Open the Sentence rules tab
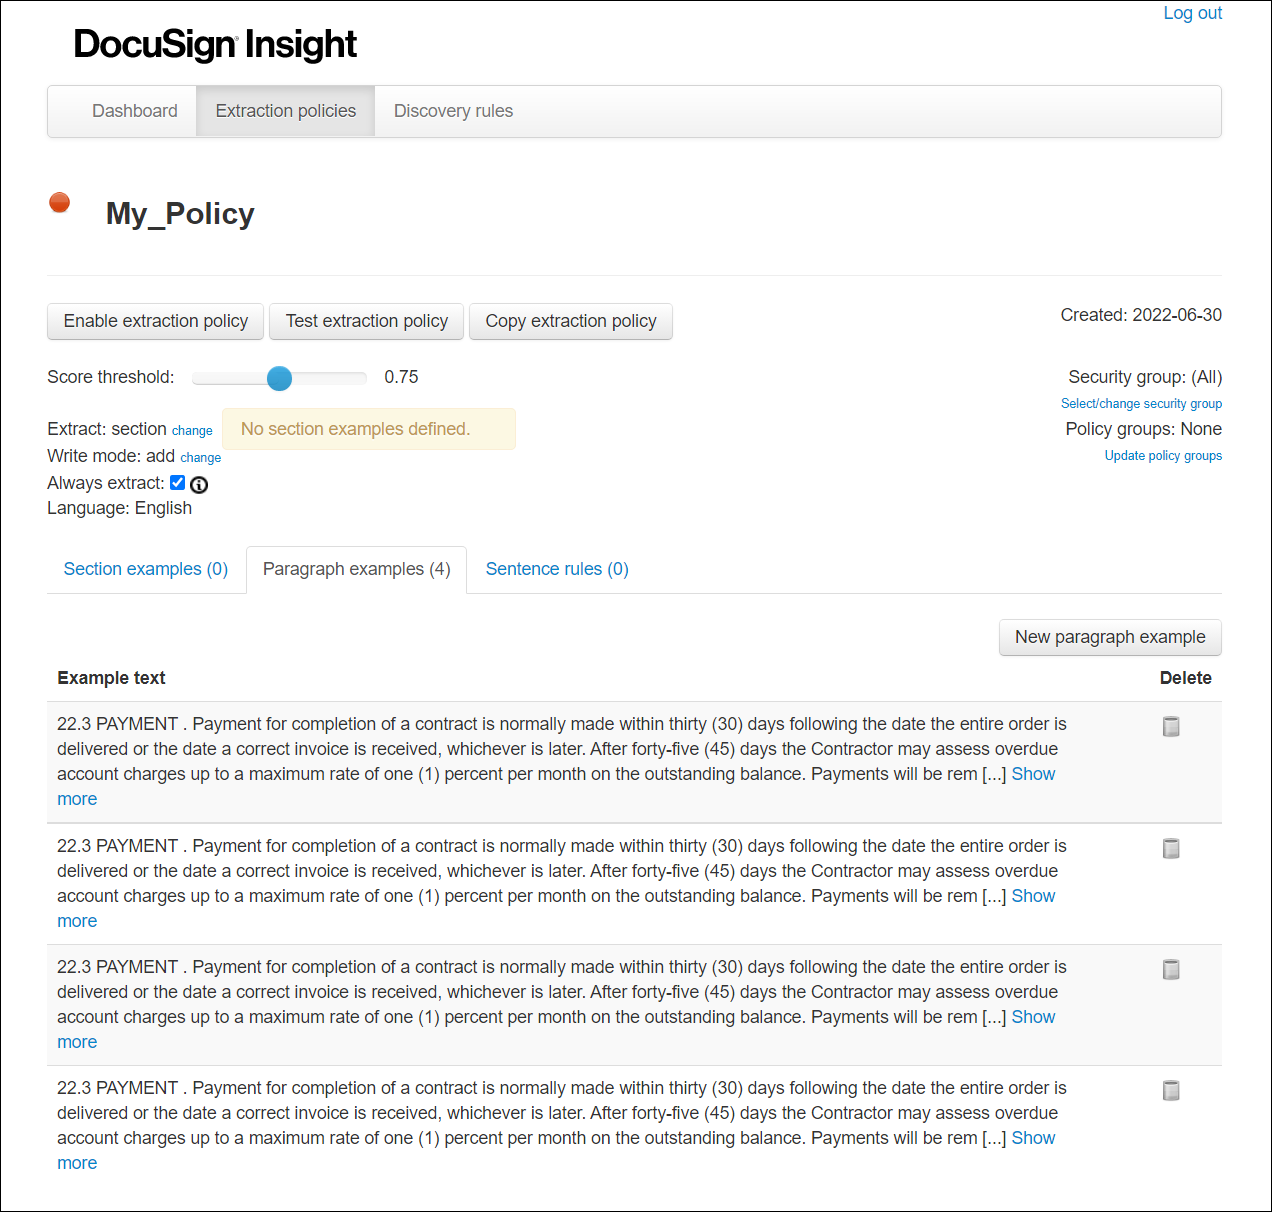1272x1212 pixels. coord(557,569)
